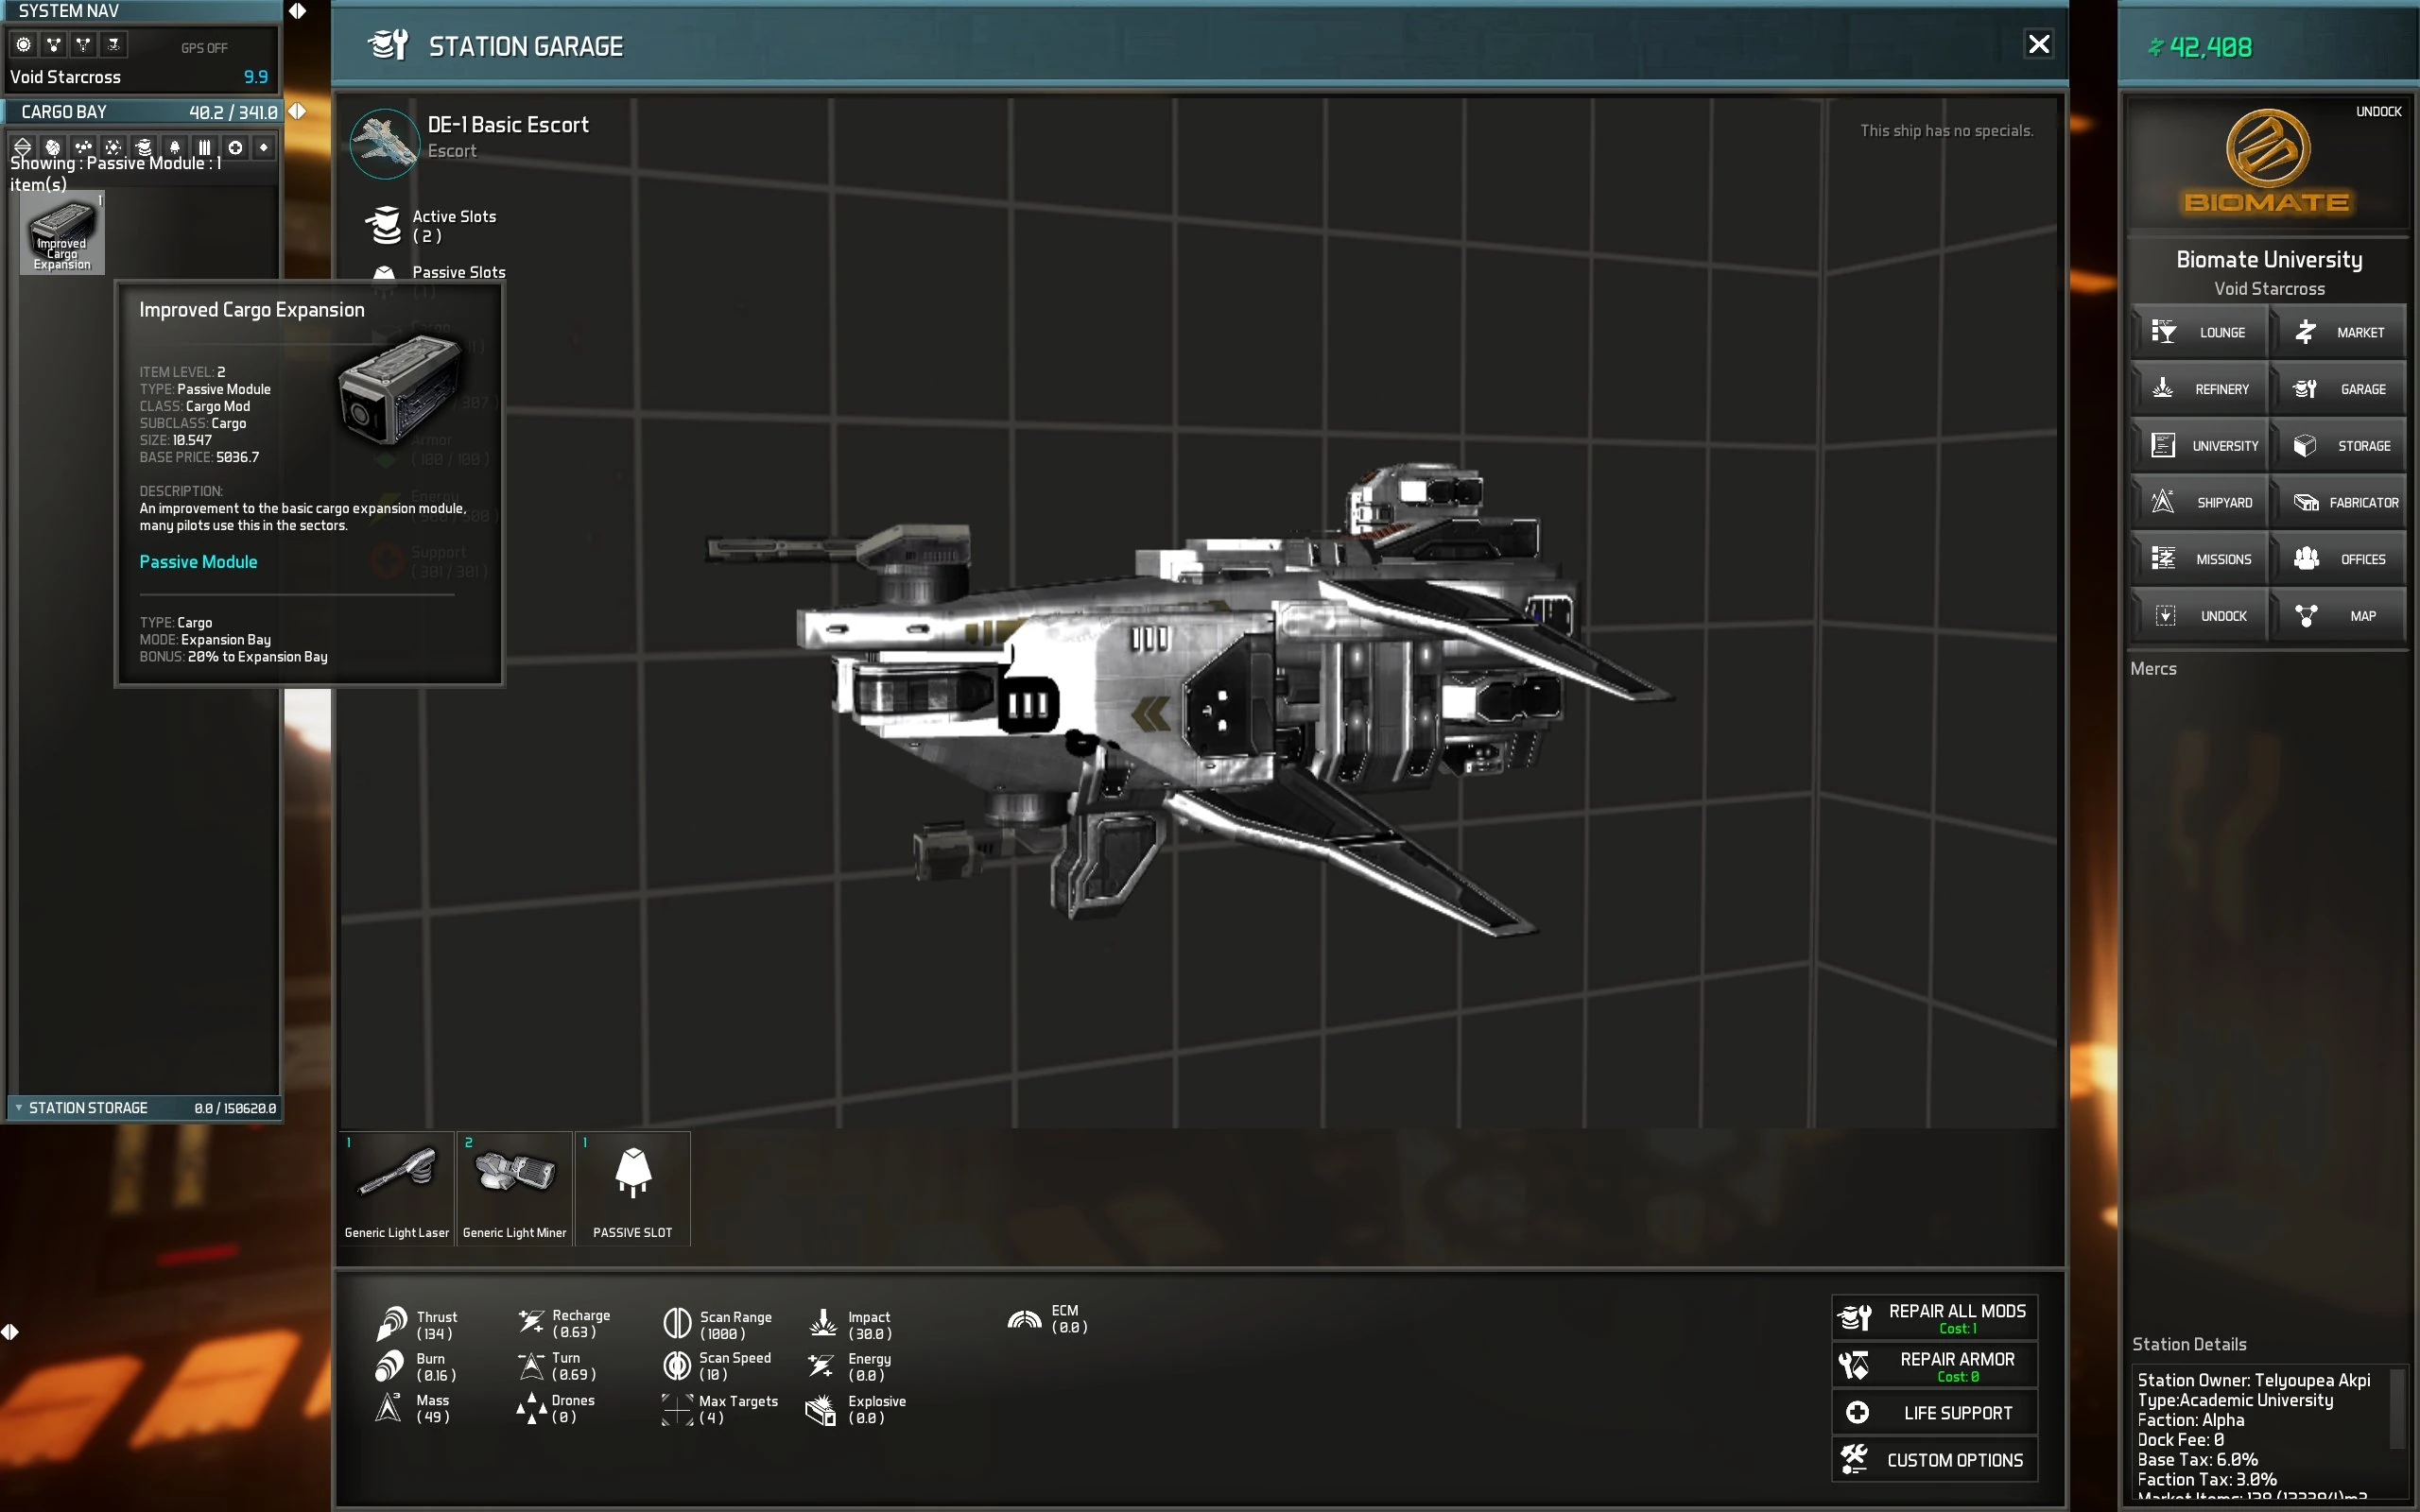The image size is (2420, 1512).
Task: Click the bell-shaped filter icon in Cargo Bay
Action: pos(174,147)
